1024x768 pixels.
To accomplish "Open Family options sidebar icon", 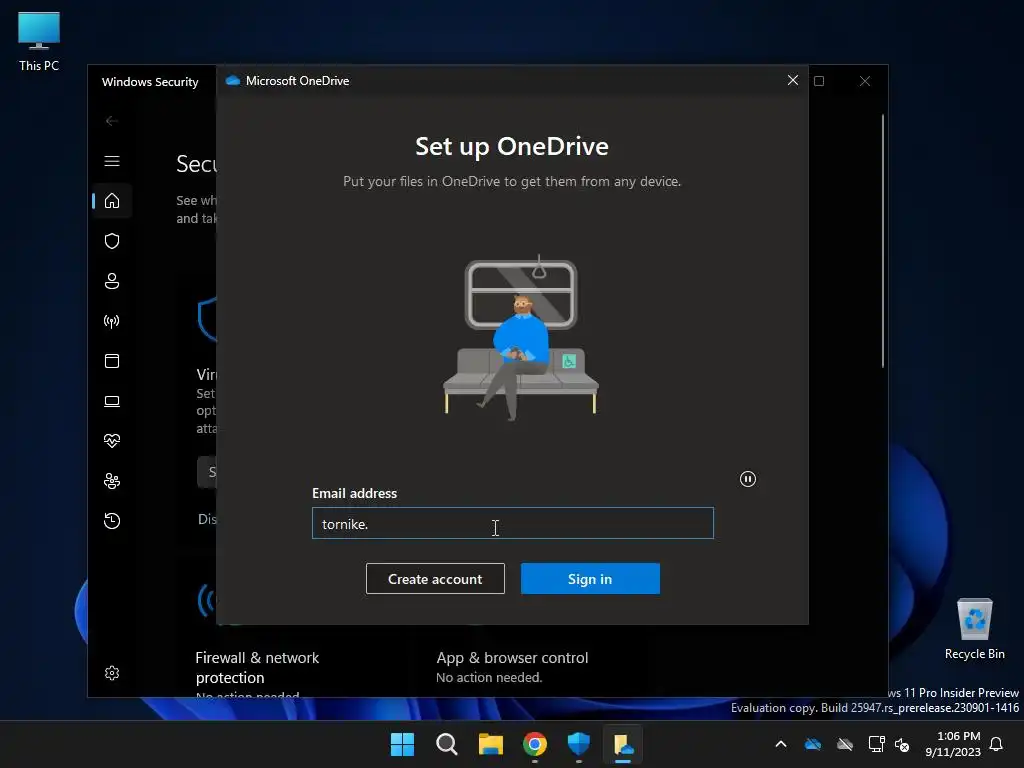I will [x=112, y=481].
